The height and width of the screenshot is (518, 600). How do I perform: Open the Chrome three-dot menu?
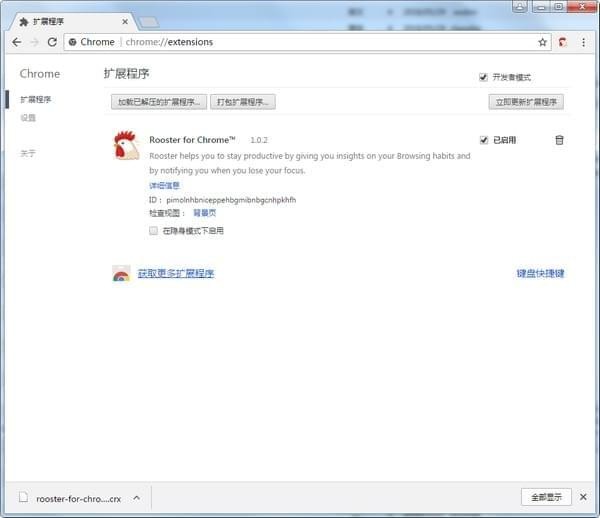point(583,42)
